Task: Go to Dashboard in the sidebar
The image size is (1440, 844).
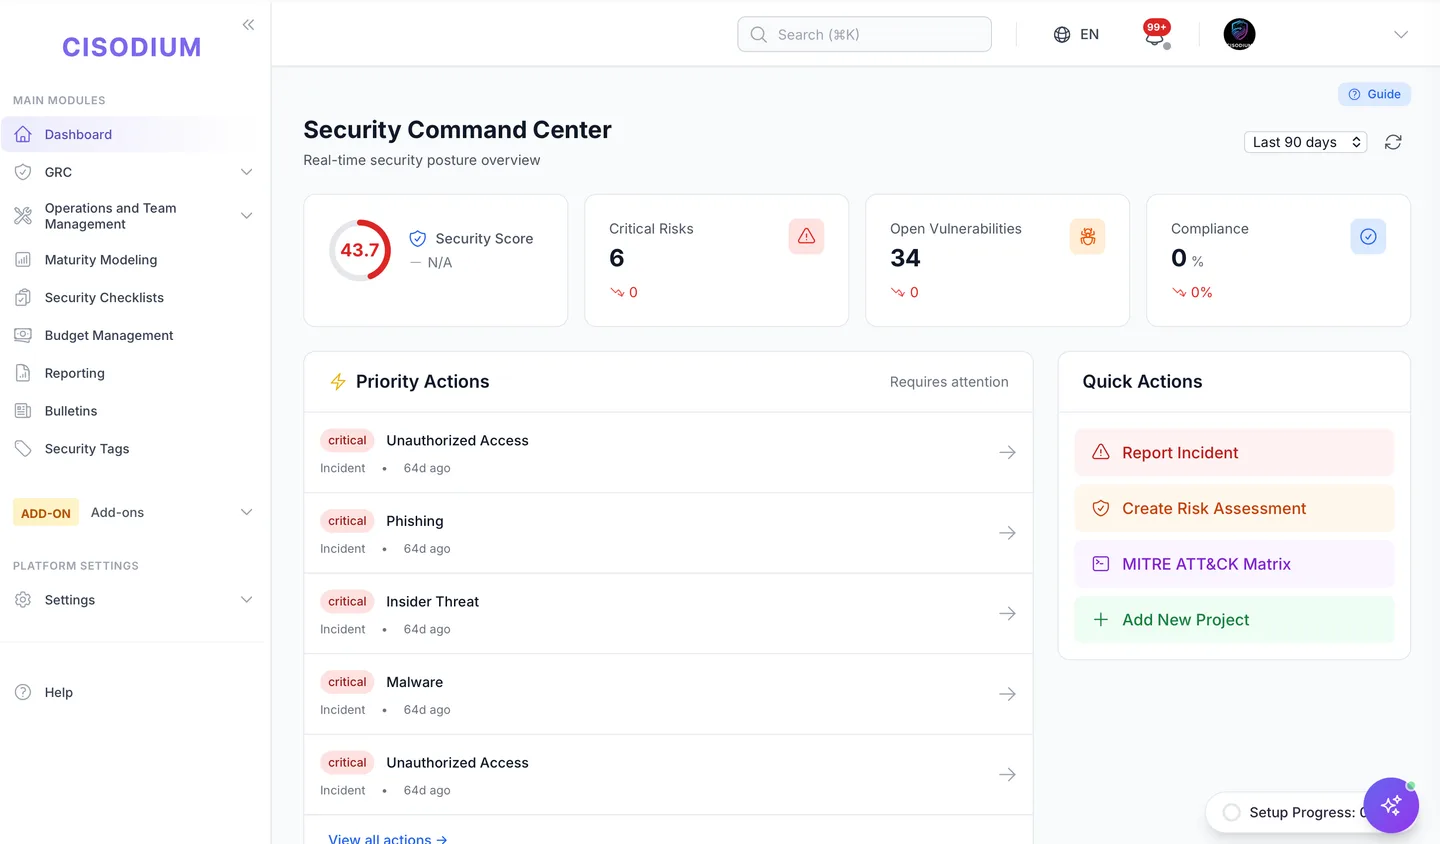Action: point(130,135)
